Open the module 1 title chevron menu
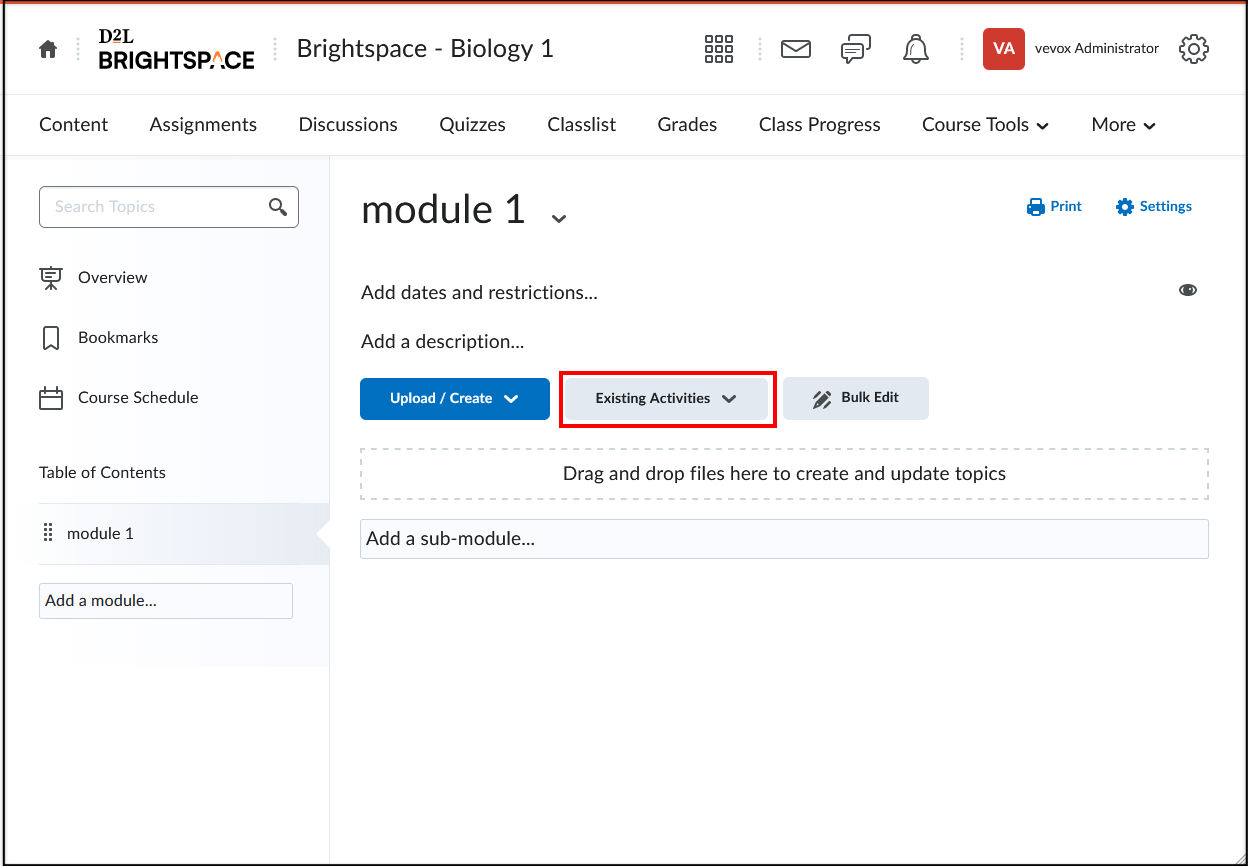The image size is (1248, 866). [559, 218]
